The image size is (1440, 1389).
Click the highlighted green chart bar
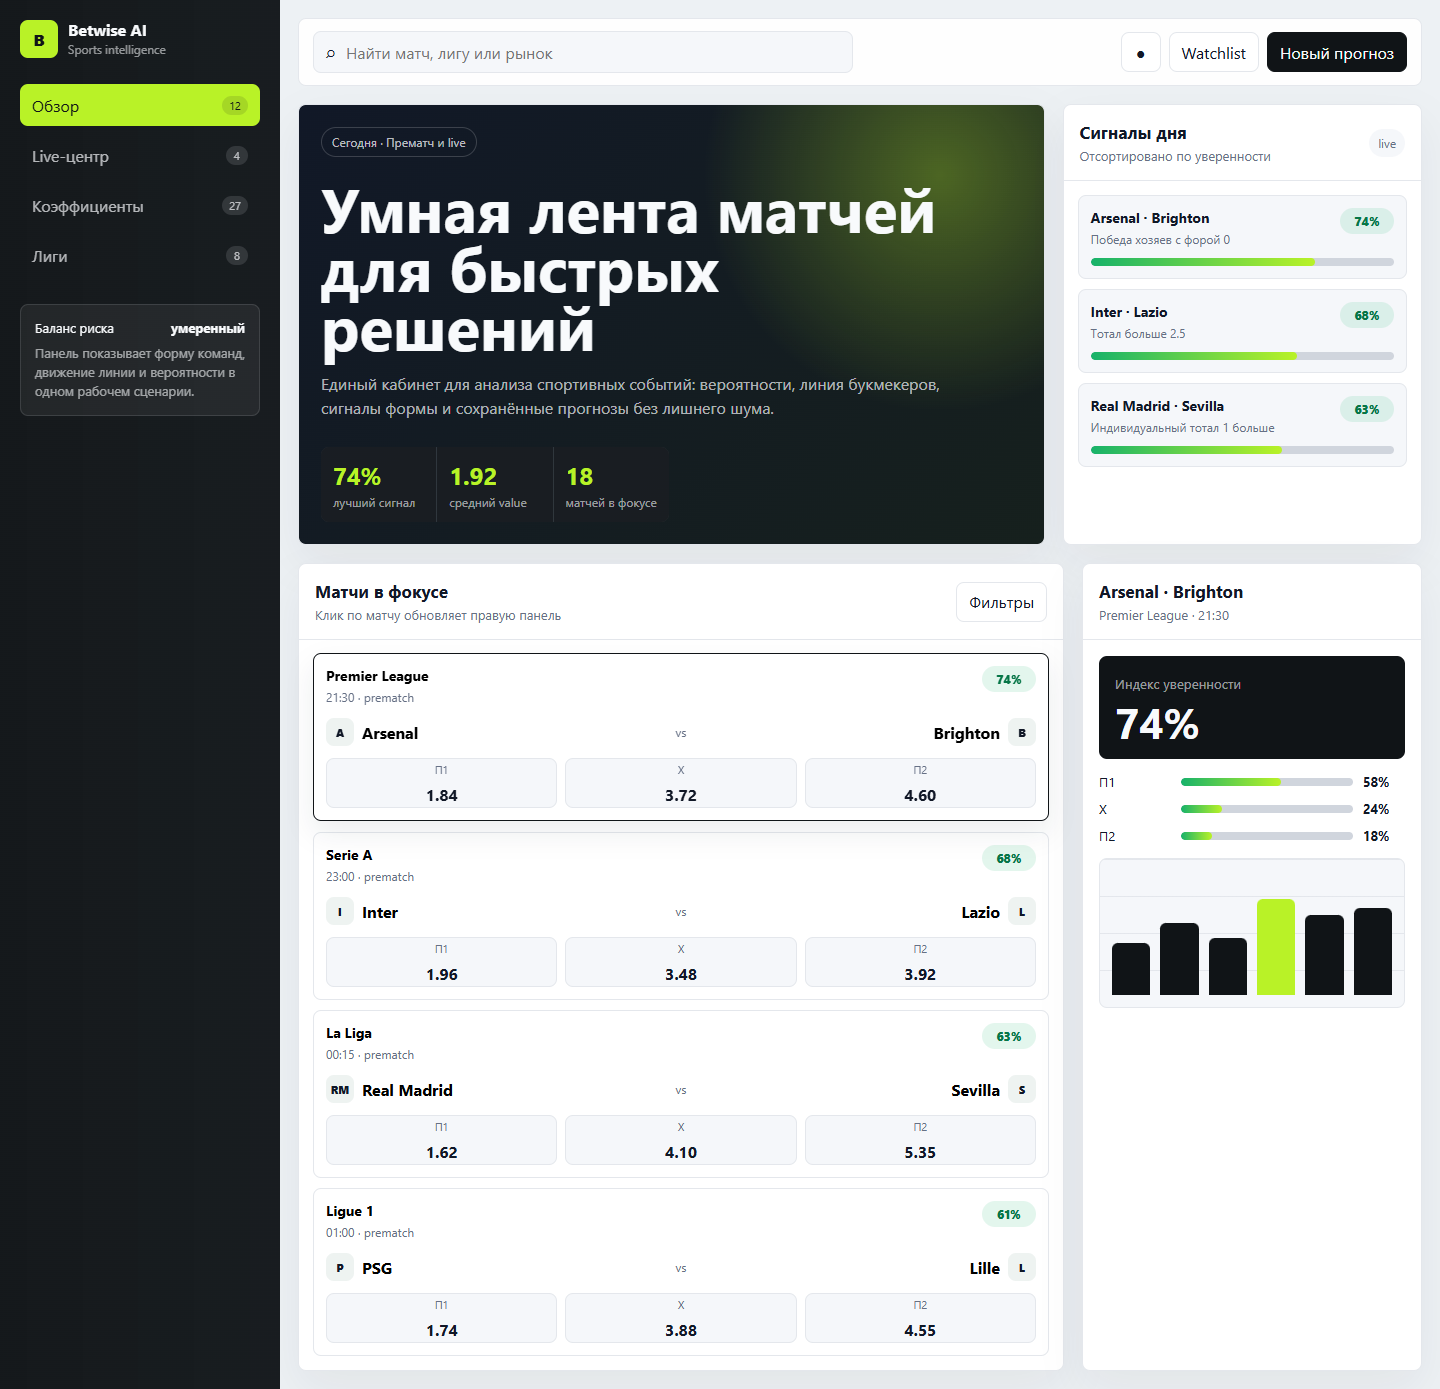click(1276, 947)
